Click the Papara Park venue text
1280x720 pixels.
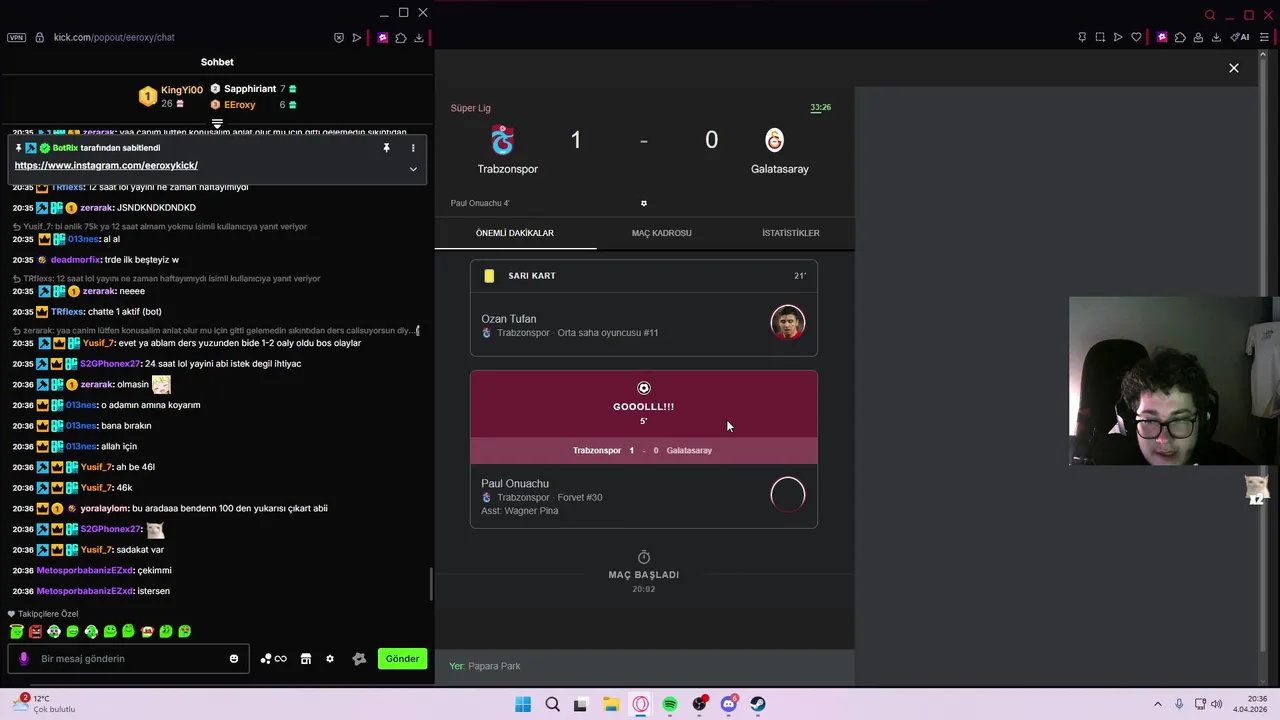click(494, 666)
